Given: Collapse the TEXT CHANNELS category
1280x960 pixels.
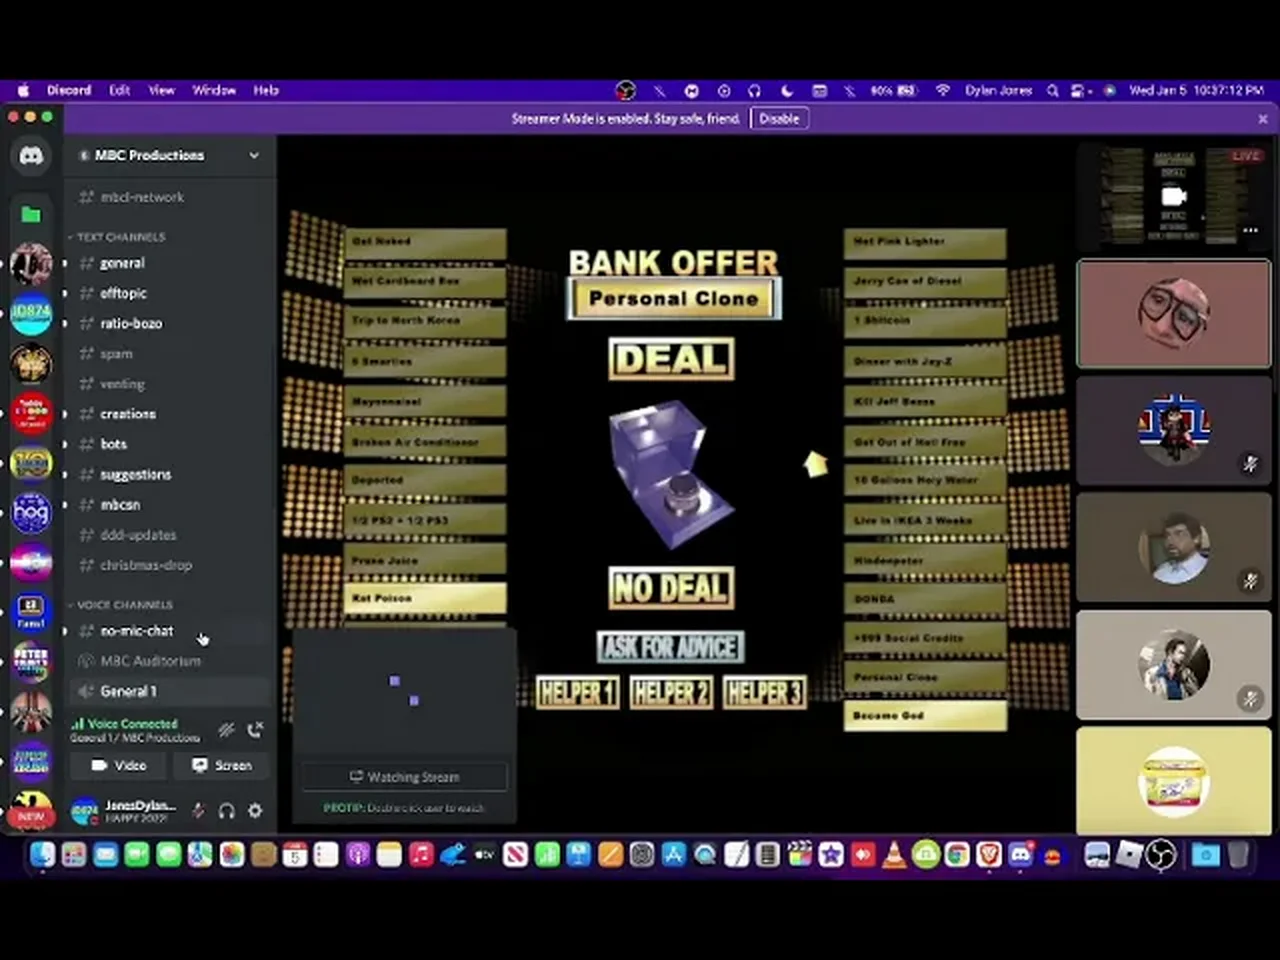Looking at the screenshot, I should click(x=120, y=237).
